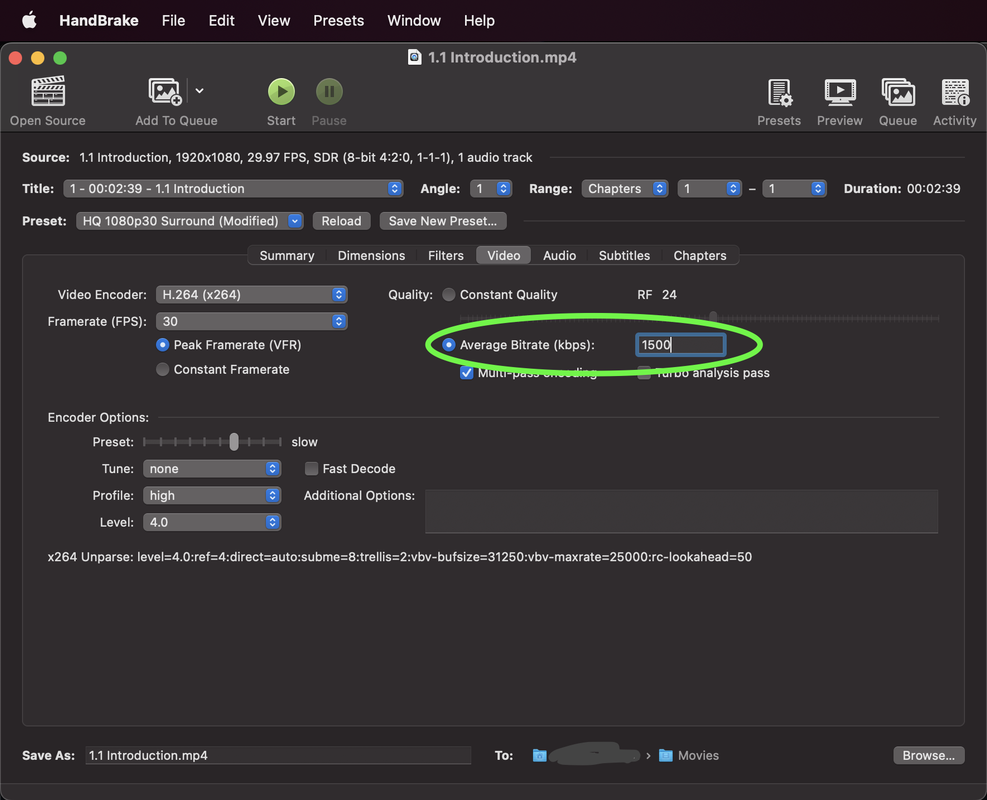Click the Pause encoding icon
This screenshot has width=987, height=800.
(x=329, y=91)
